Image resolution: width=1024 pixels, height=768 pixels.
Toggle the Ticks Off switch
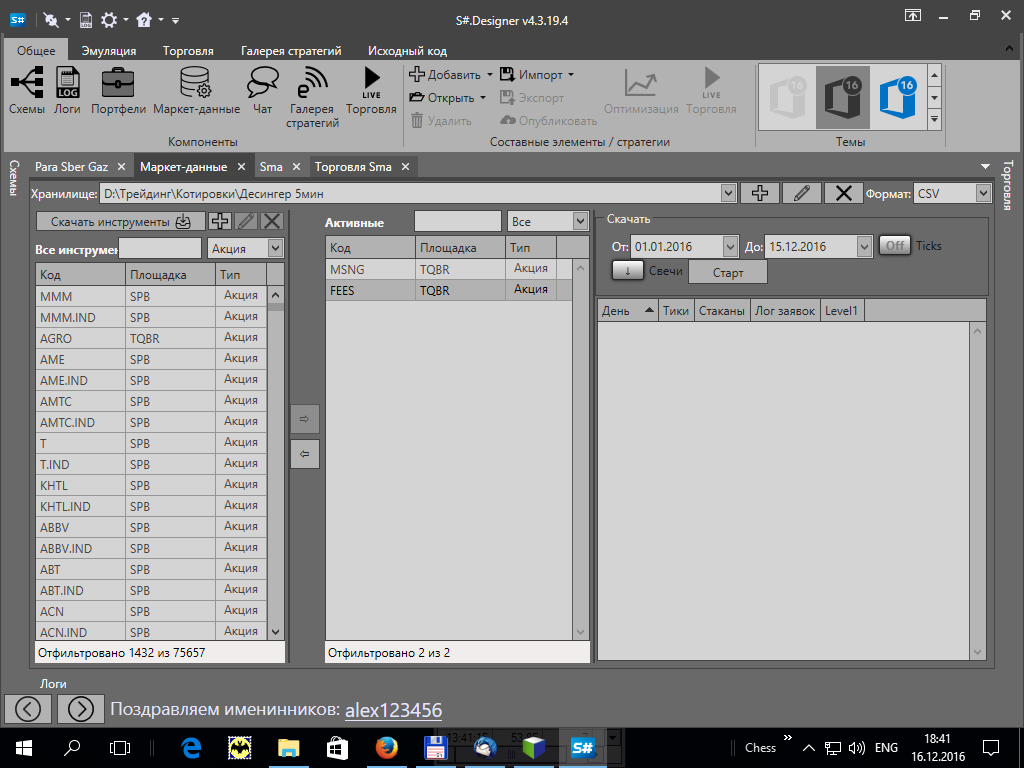click(895, 246)
